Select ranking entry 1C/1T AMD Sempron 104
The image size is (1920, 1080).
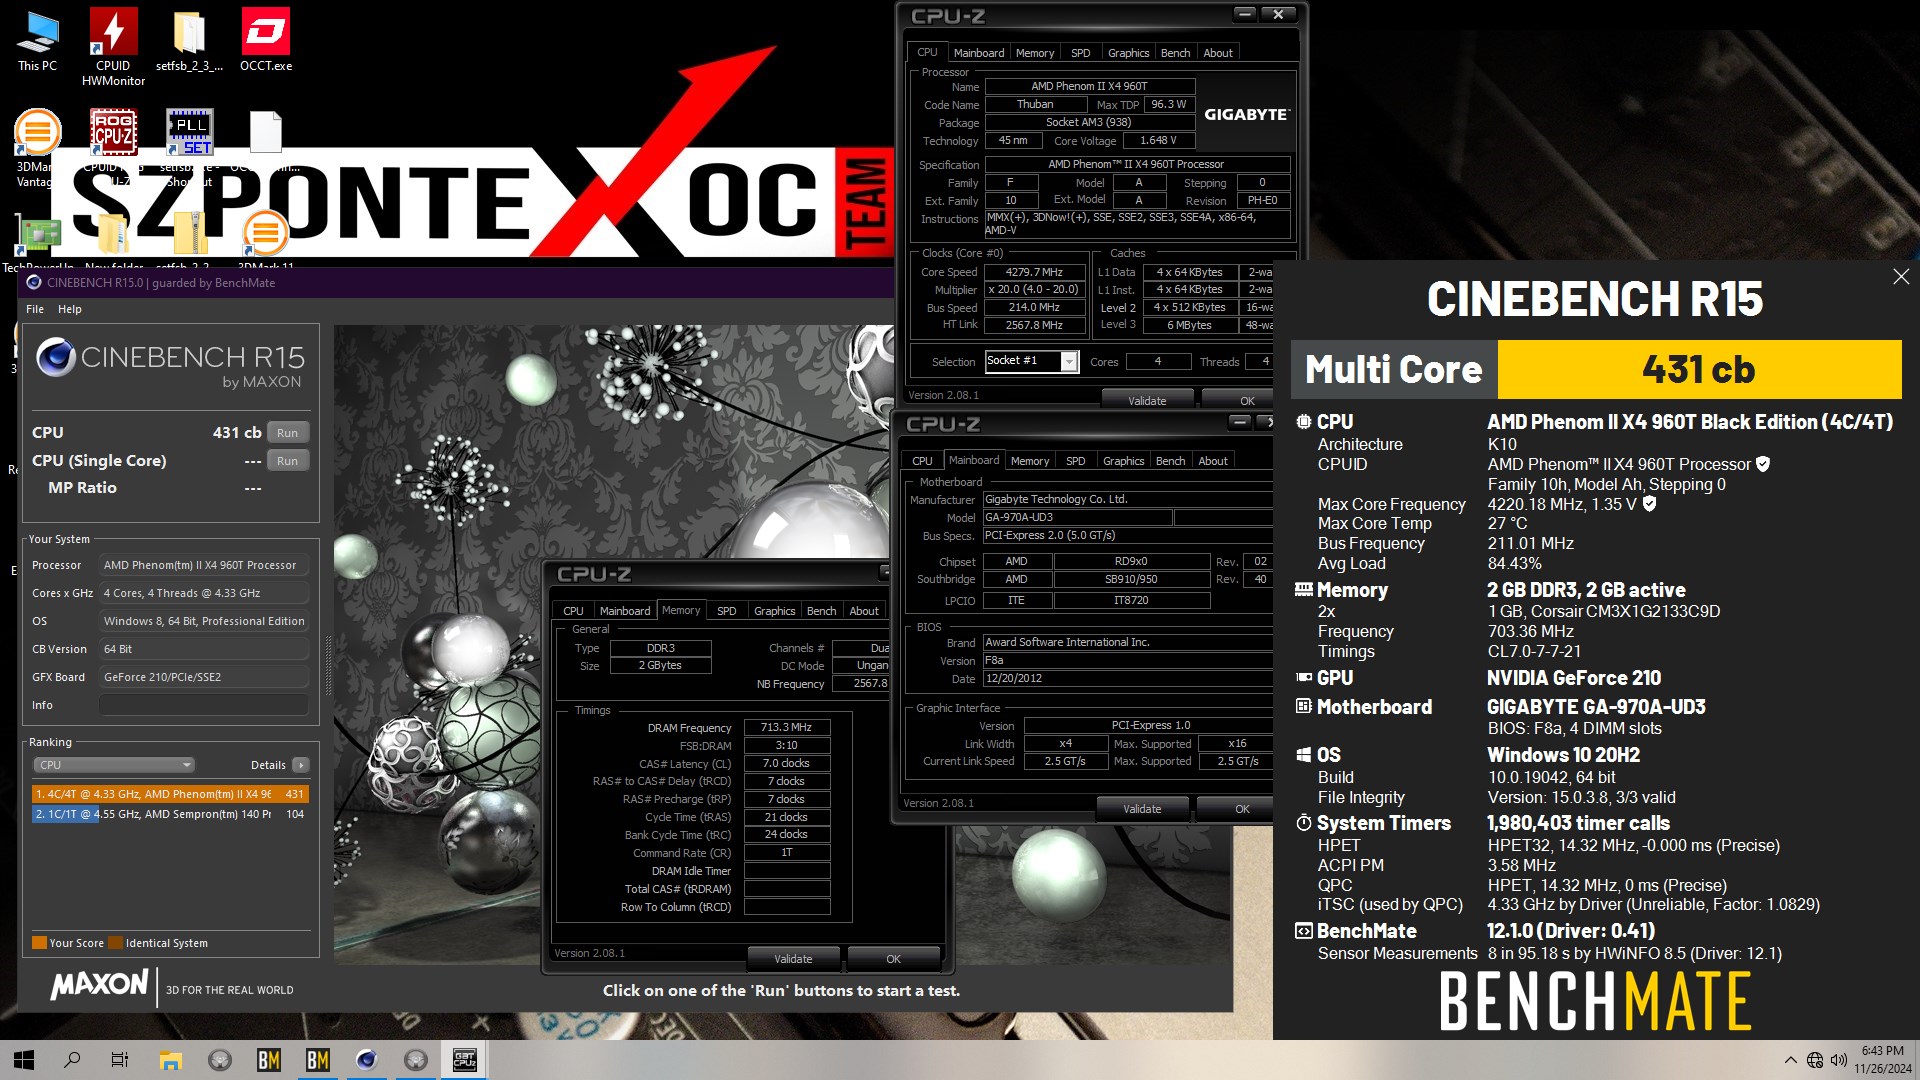(x=170, y=814)
